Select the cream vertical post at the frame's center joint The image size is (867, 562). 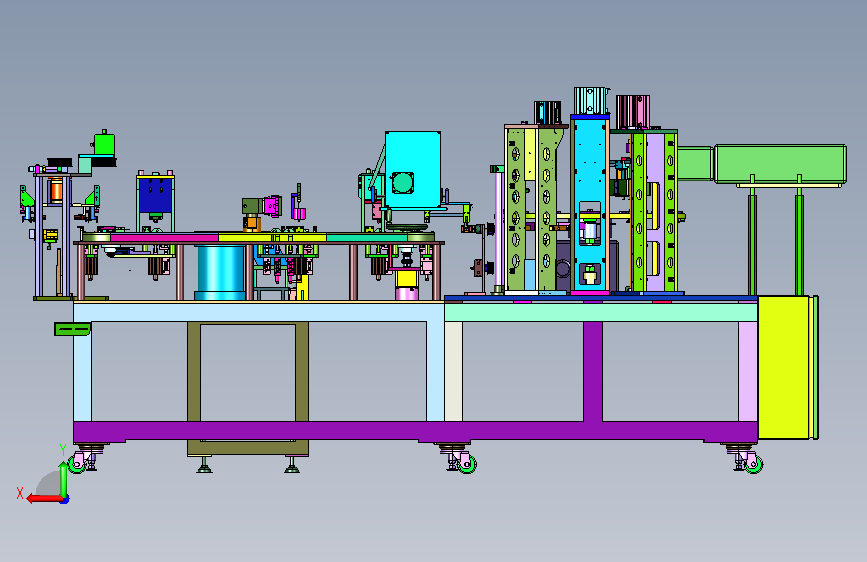pyautogui.click(x=454, y=371)
